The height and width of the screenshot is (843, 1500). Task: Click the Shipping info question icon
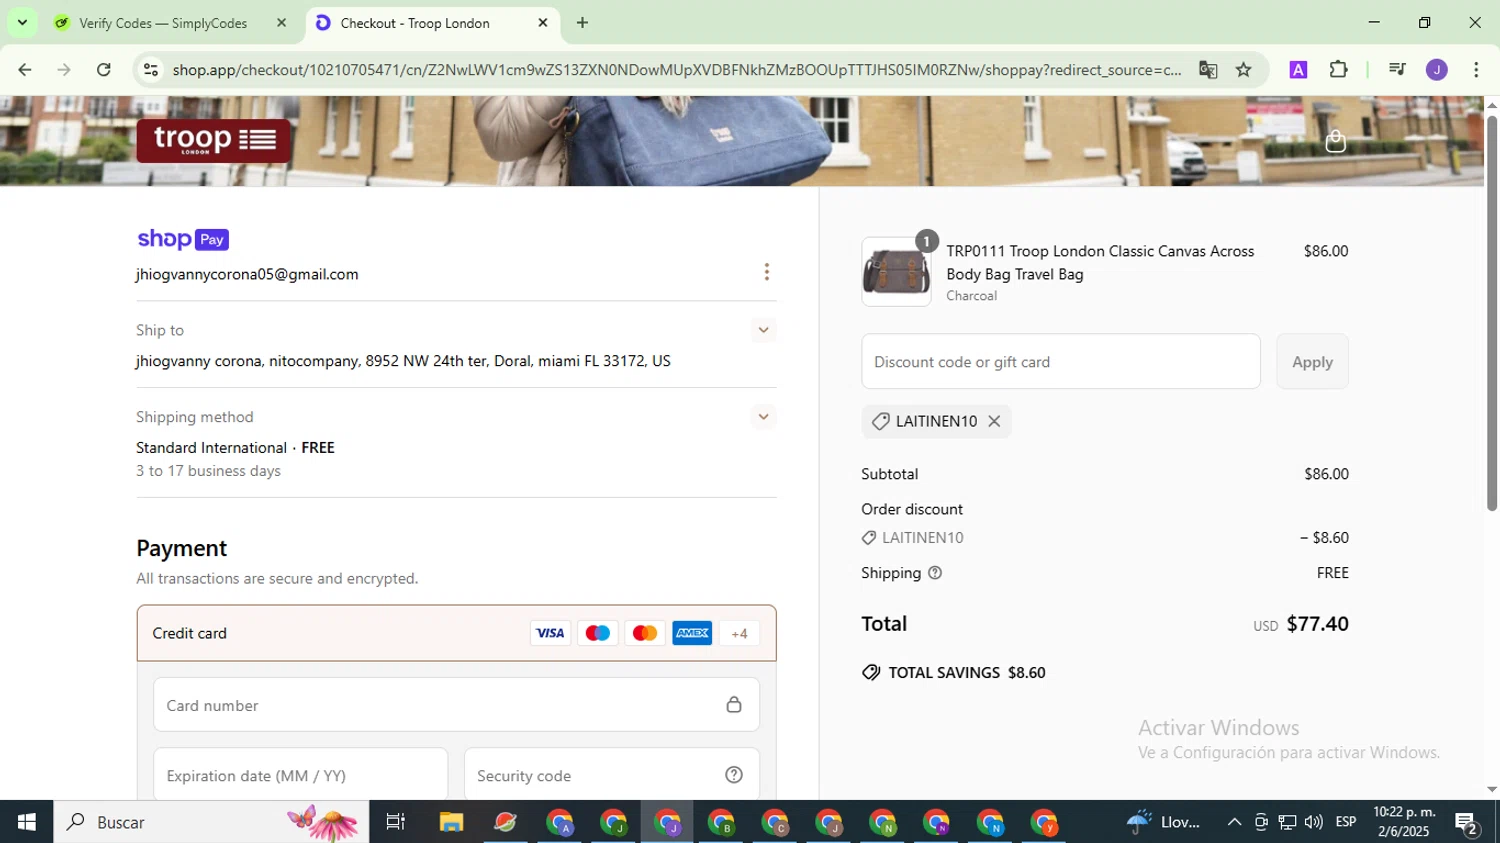point(935,573)
